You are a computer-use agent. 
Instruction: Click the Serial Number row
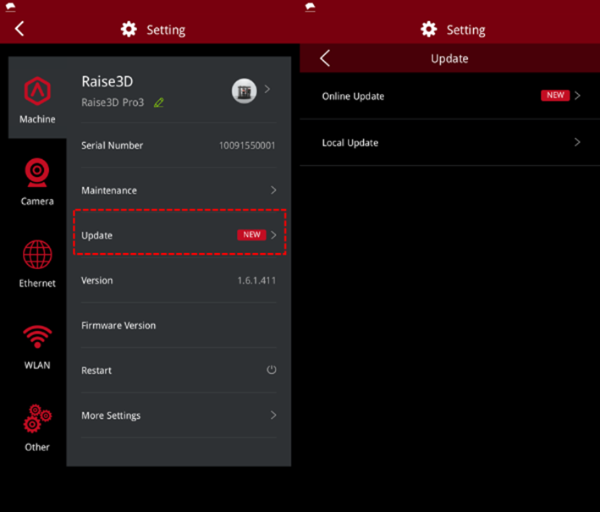(x=178, y=145)
